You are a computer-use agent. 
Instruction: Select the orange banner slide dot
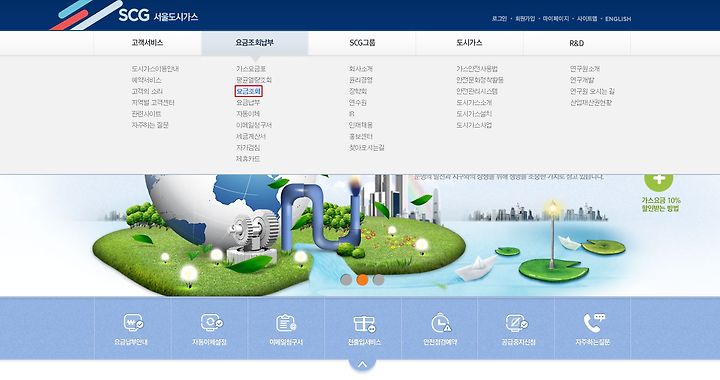coord(362,279)
